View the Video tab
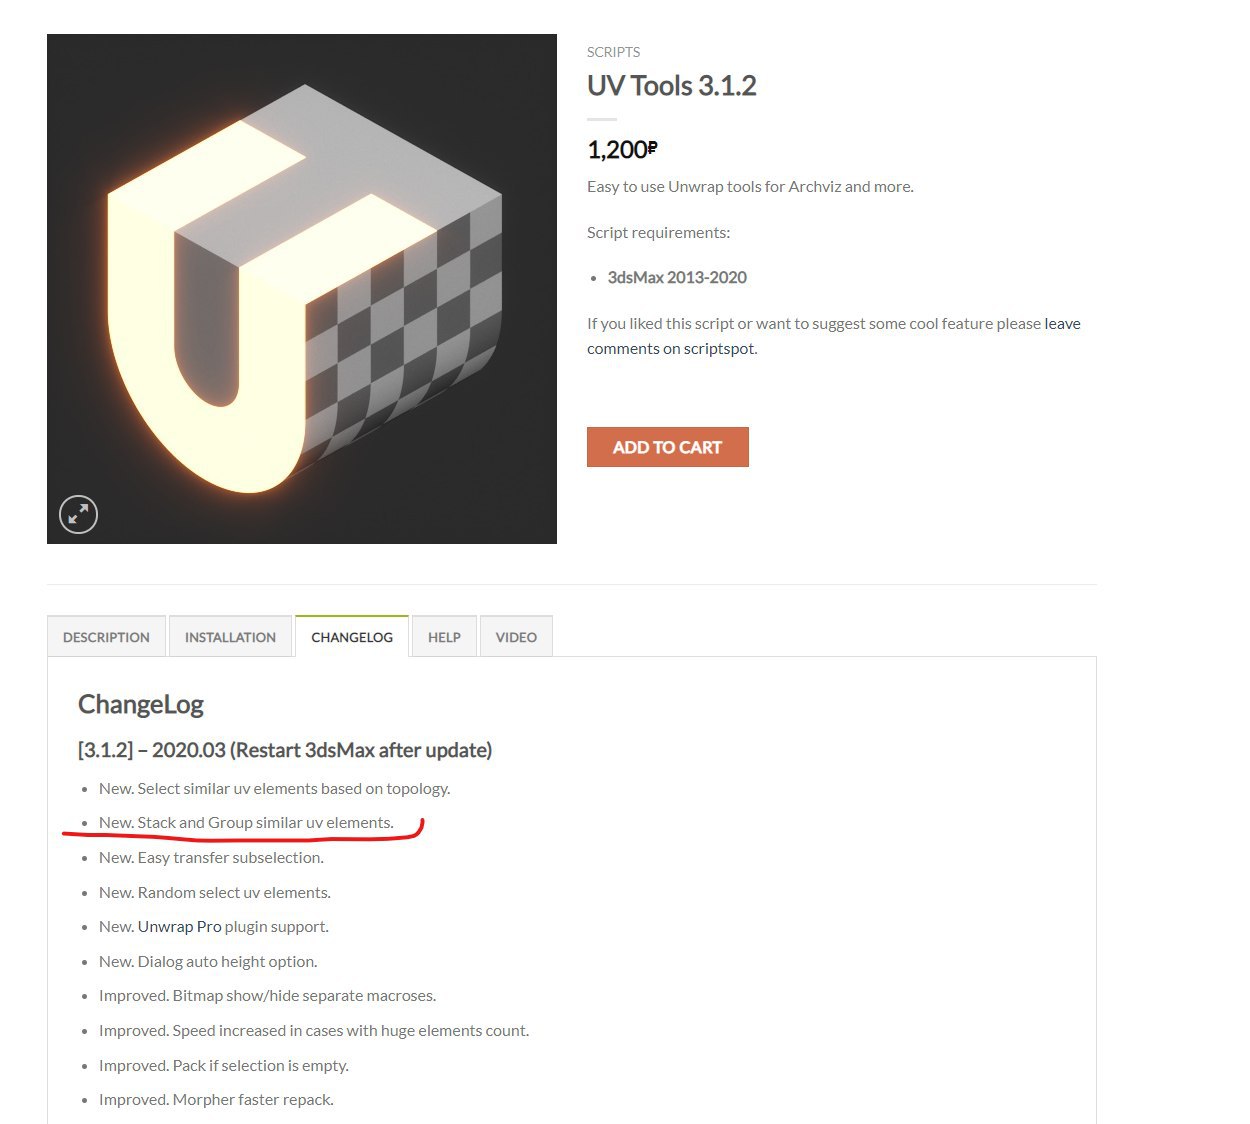 coord(516,637)
